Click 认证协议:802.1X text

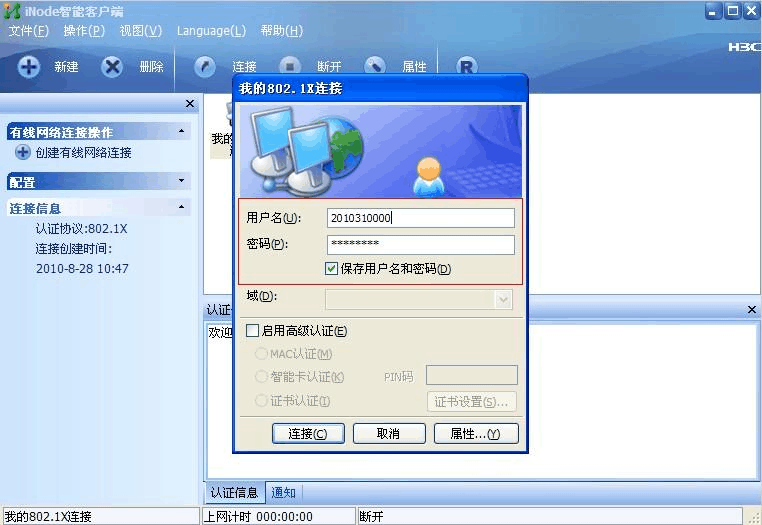point(81,228)
